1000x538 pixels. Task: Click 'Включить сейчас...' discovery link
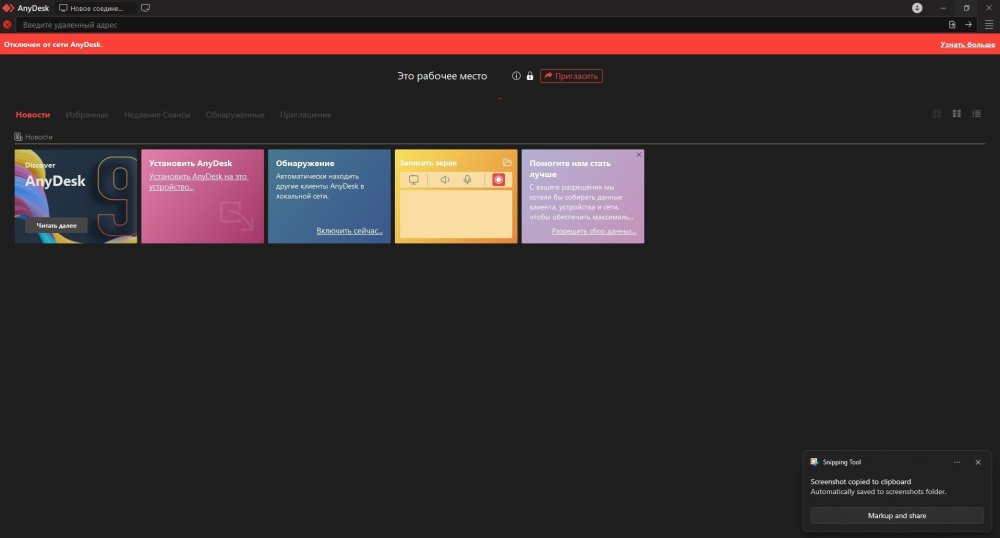tap(349, 231)
